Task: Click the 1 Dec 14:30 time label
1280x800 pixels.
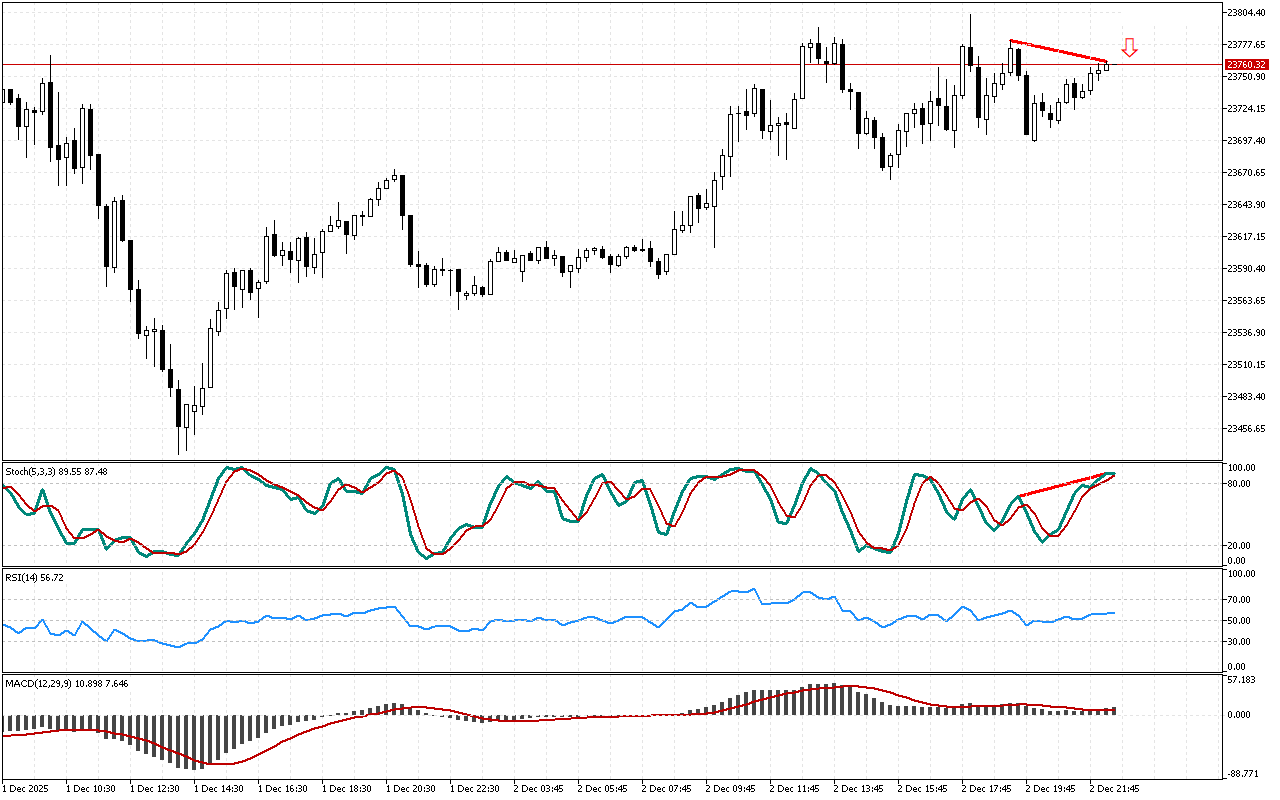Action: point(218,788)
